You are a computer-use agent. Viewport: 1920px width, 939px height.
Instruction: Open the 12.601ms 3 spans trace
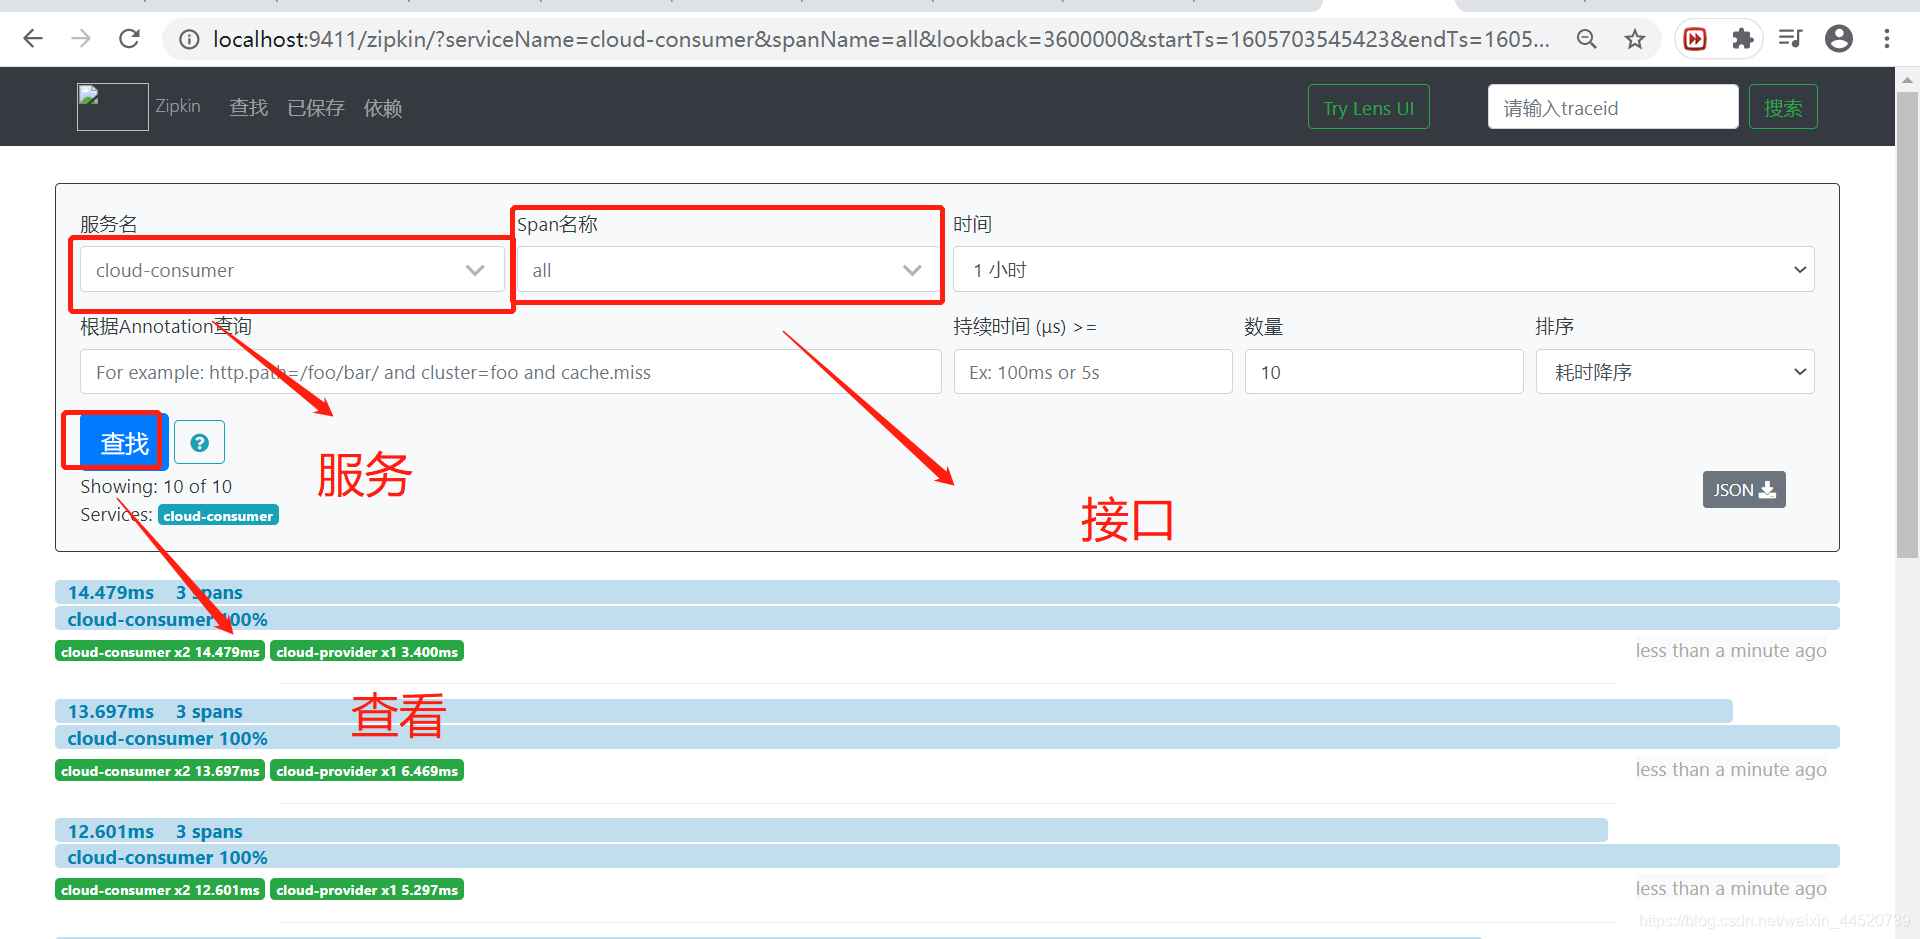pyautogui.click(x=831, y=831)
